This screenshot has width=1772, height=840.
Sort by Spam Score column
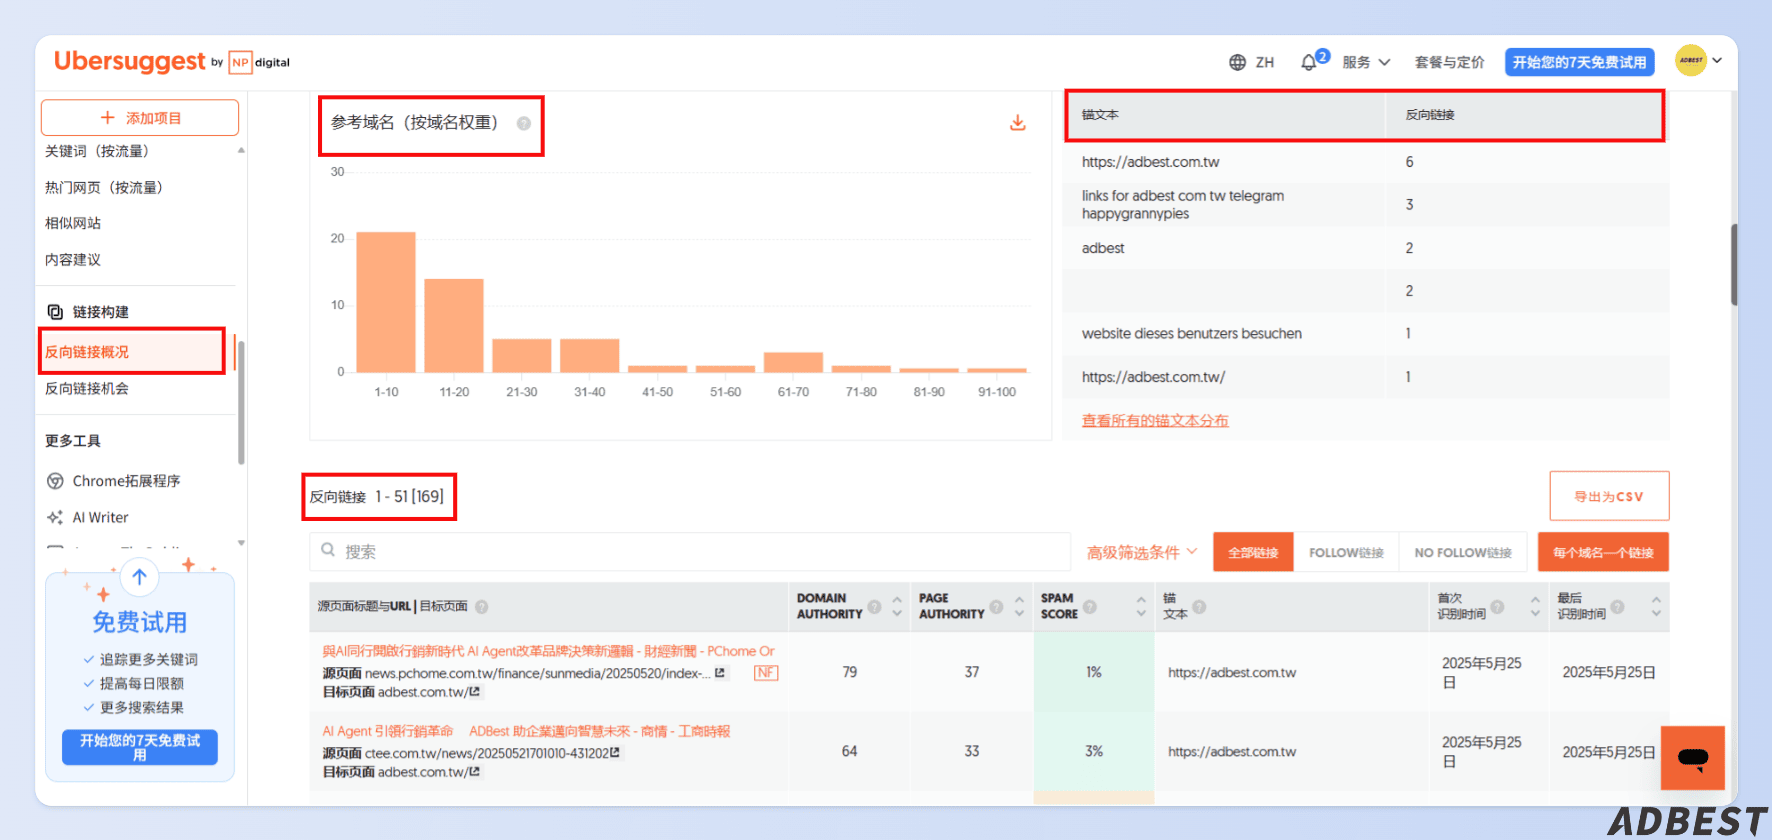coord(1141,606)
